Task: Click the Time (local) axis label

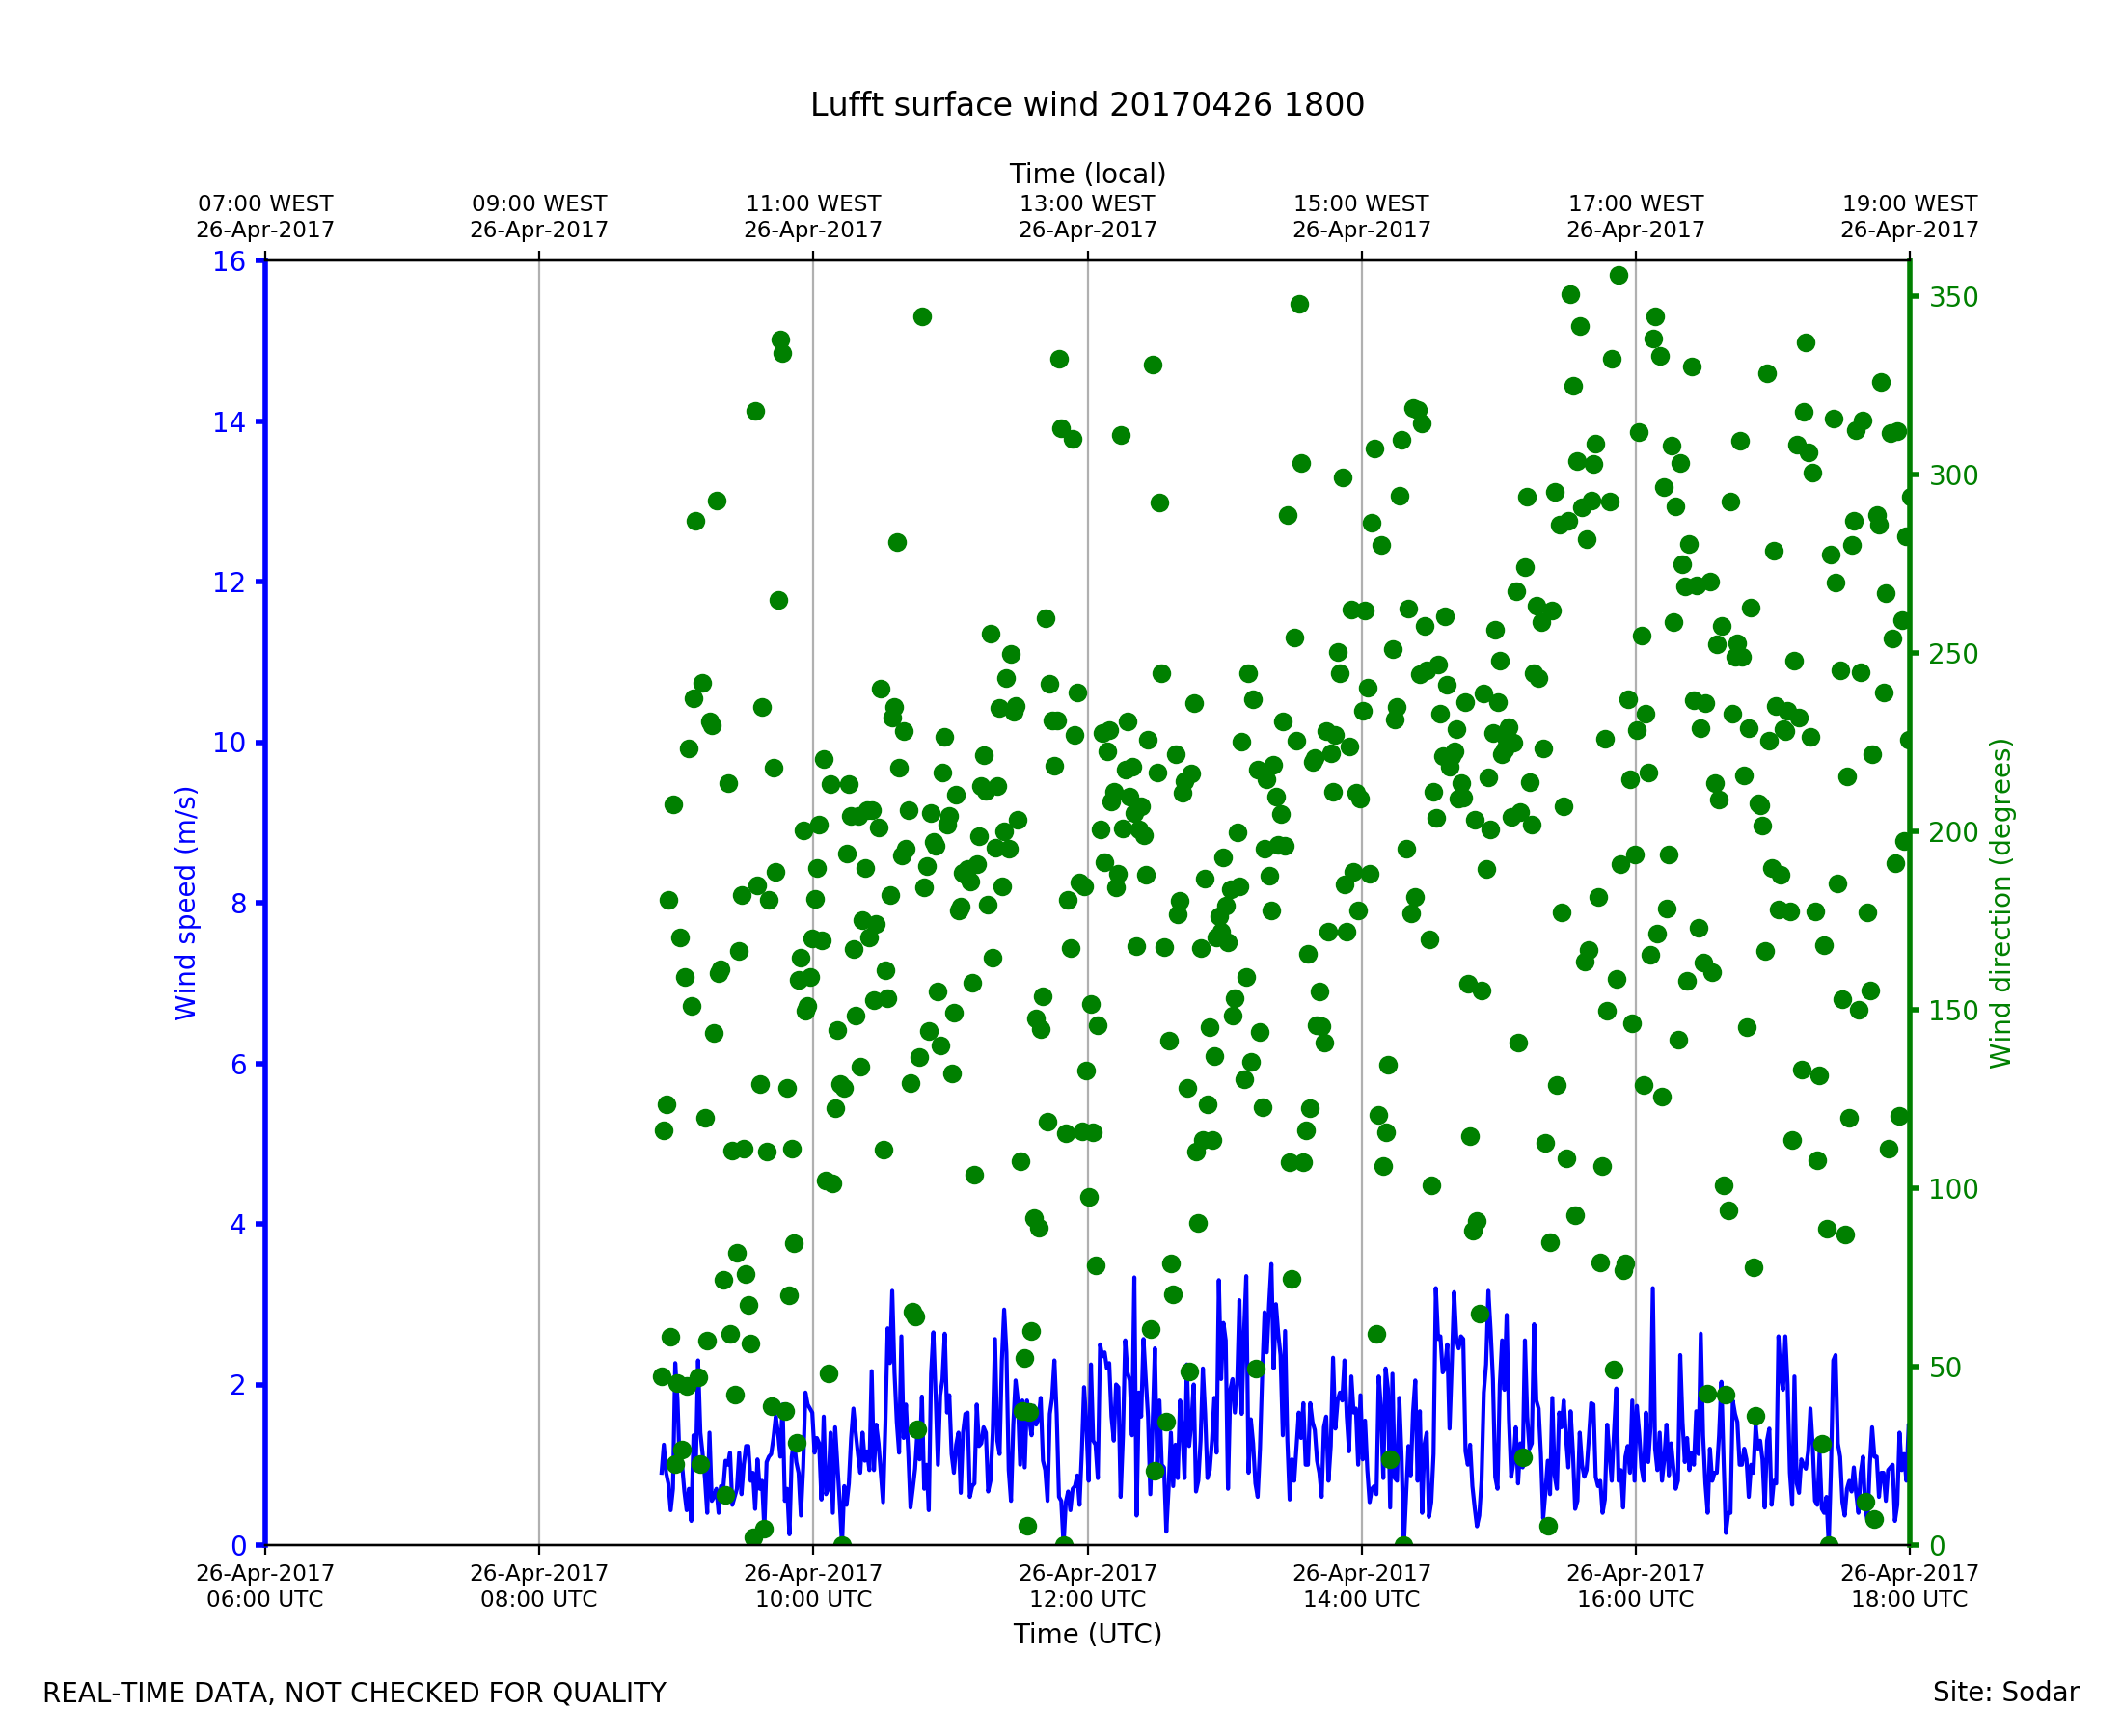Action: pos(1087,174)
